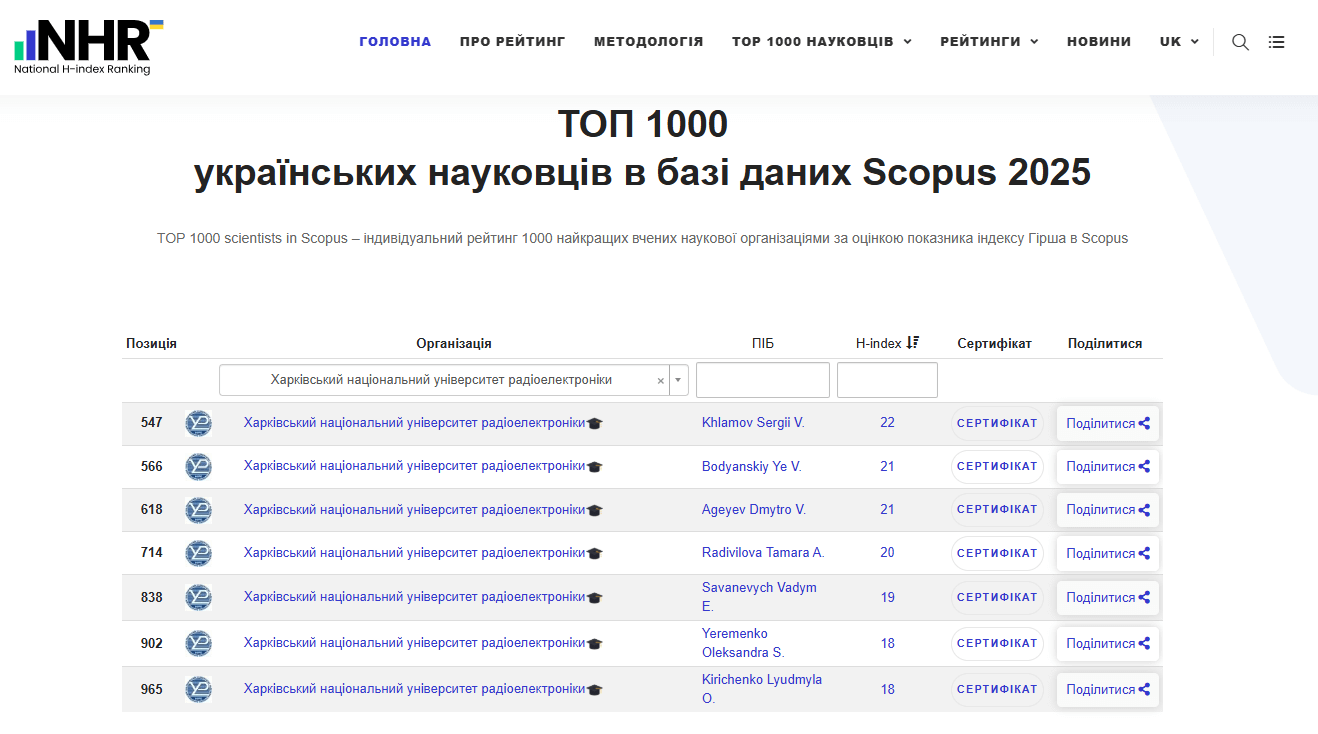The width and height of the screenshot is (1318, 734).
Task: Click the H-index sort descending icon
Action: tap(912, 343)
